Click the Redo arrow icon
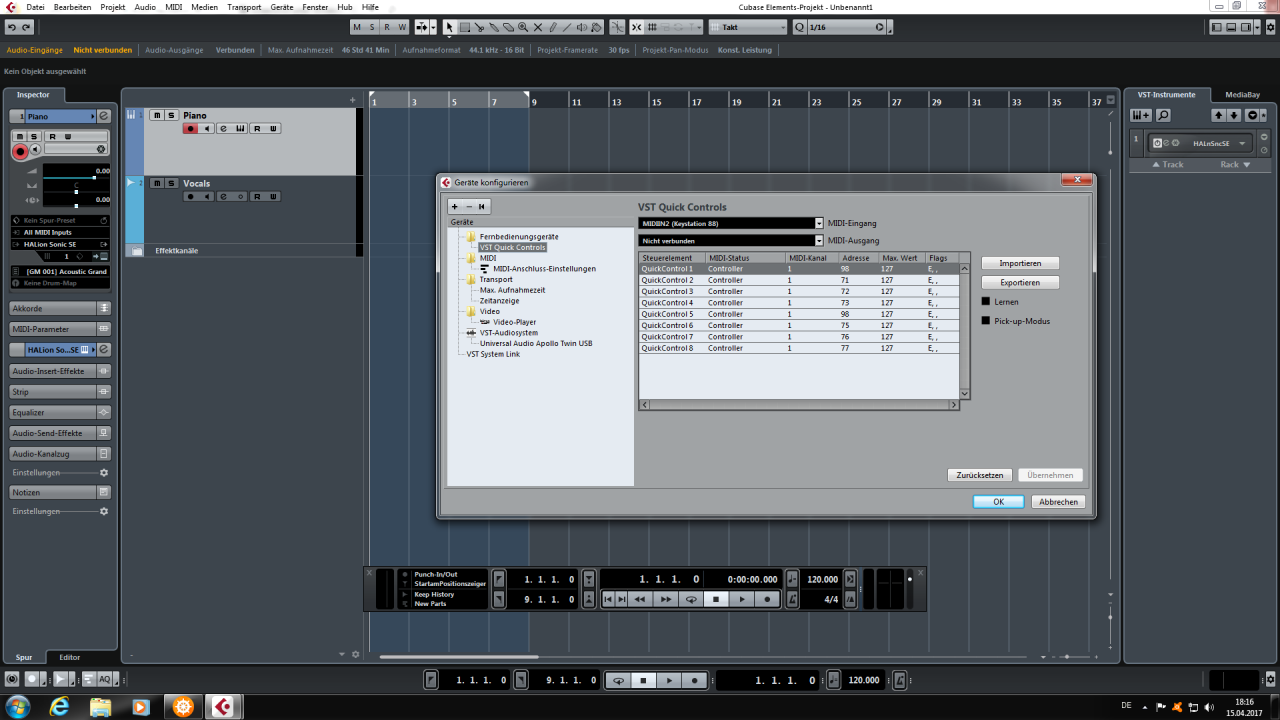 pos(27,27)
